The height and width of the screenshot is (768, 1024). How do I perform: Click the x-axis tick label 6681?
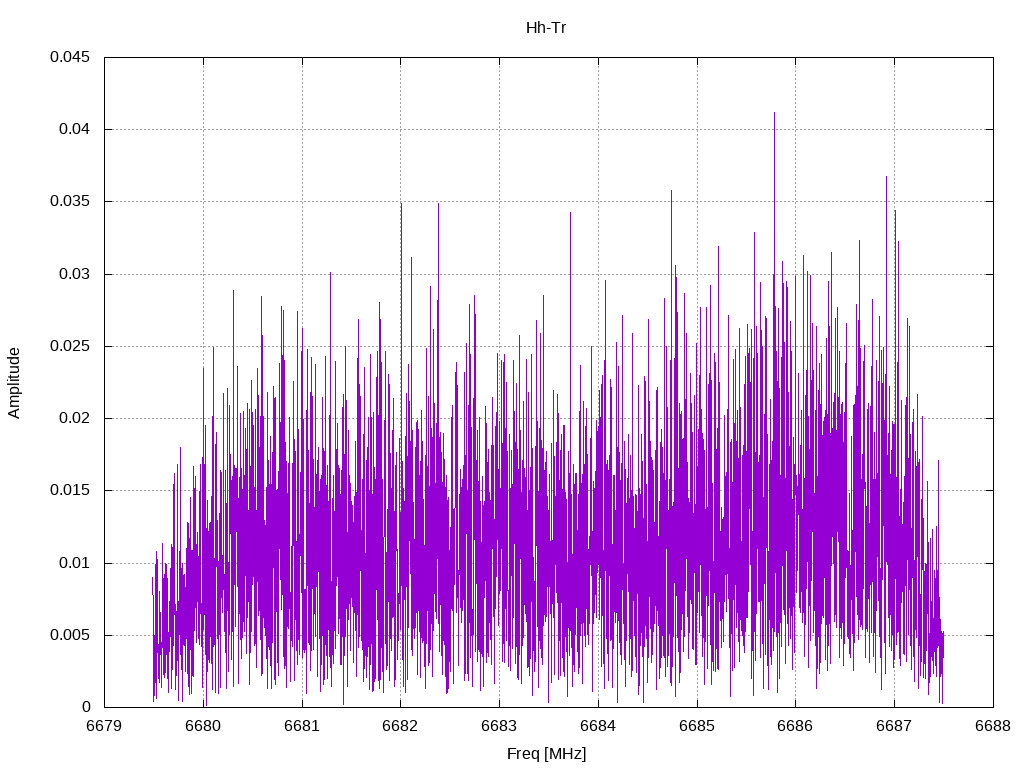tap(302, 726)
